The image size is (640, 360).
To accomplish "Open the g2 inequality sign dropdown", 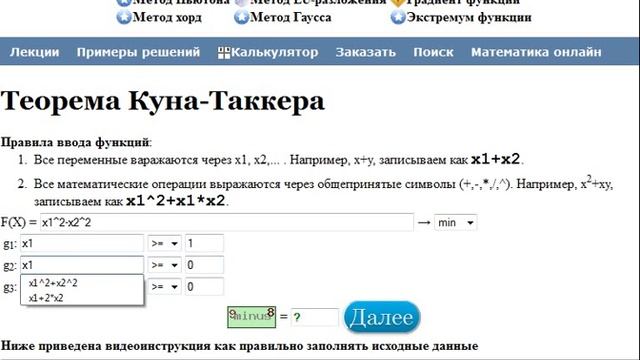I will pos(164,265).
